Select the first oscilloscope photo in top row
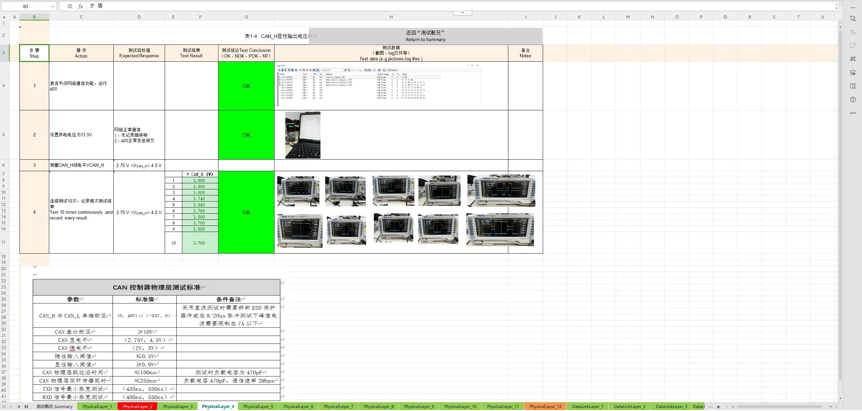862x411 pixels. (300, 191)
